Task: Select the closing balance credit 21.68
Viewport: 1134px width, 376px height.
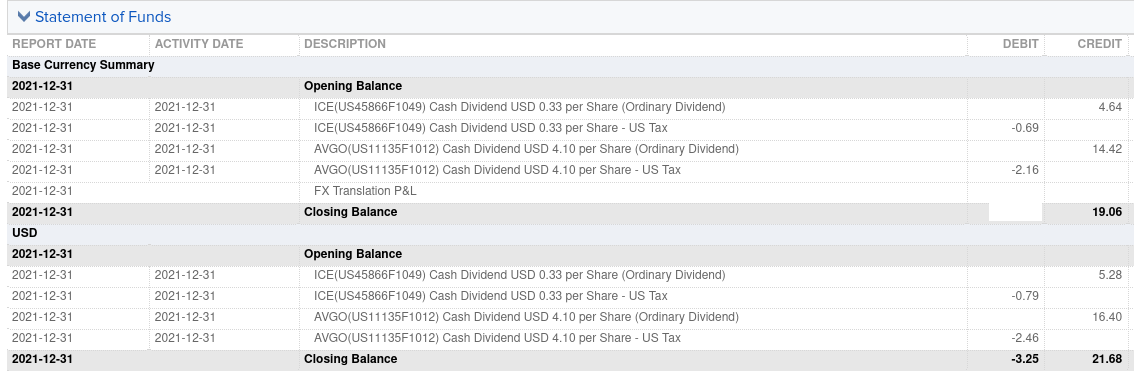Action: pyautogui.click(x=1107, y=359)
